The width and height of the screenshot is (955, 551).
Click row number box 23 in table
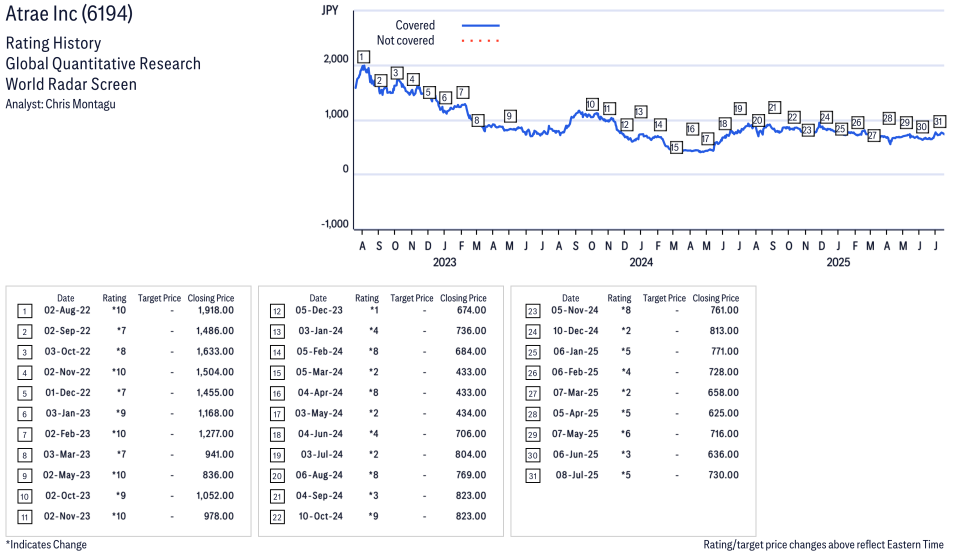(532, 312)
